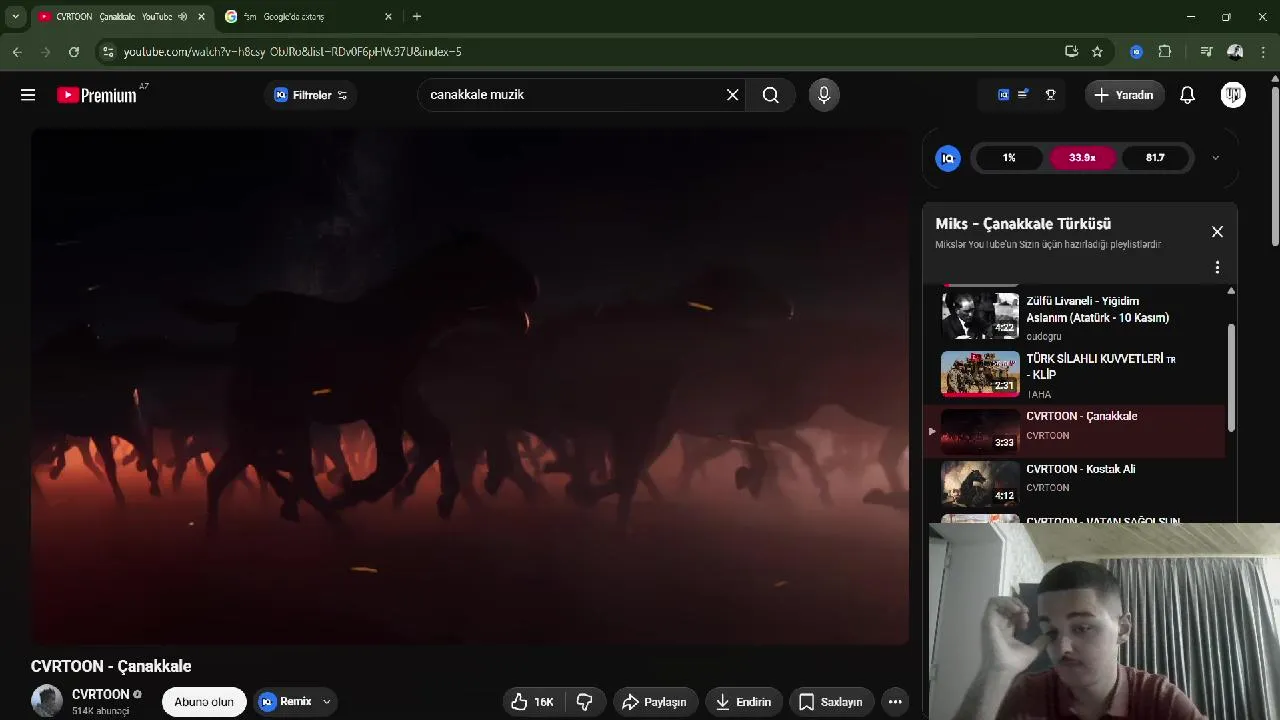This screenshot has width=1280, height=720.
Task: Start voice search with microphone
Action: point(824,95)
